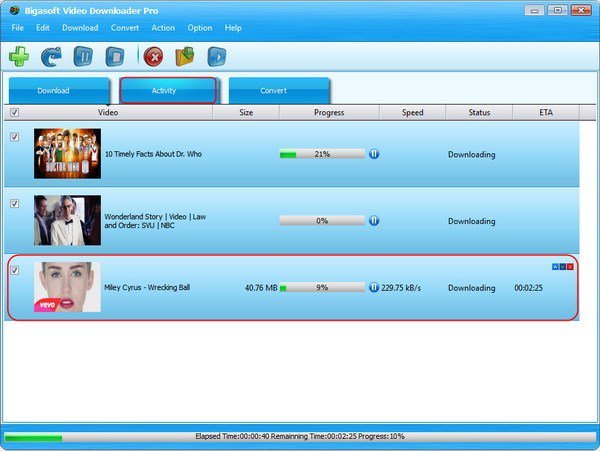Sort by the Speed column header
The width and height of the screenshot is (600, 451).
click(412, 112)
